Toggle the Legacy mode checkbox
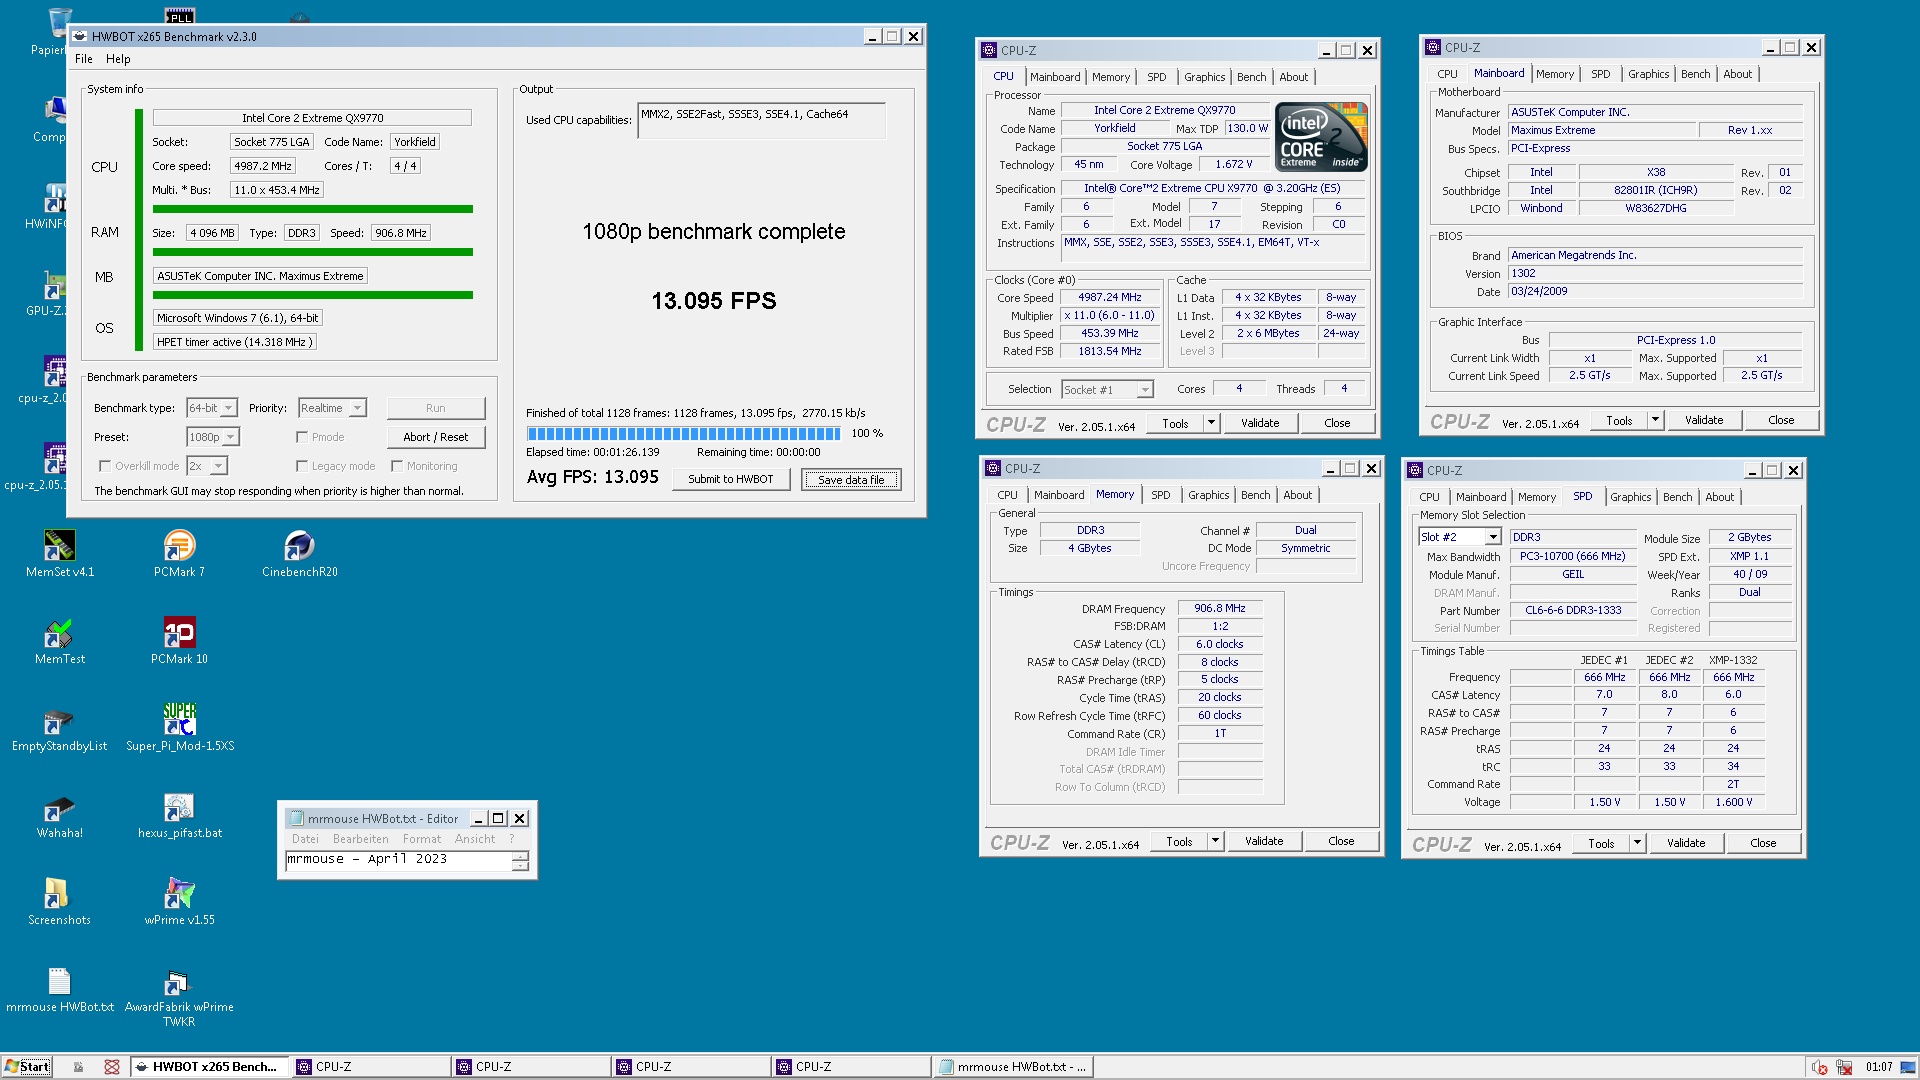Image resolution: width=1920 pixels, height=1080 pixels. click(302, 466)
